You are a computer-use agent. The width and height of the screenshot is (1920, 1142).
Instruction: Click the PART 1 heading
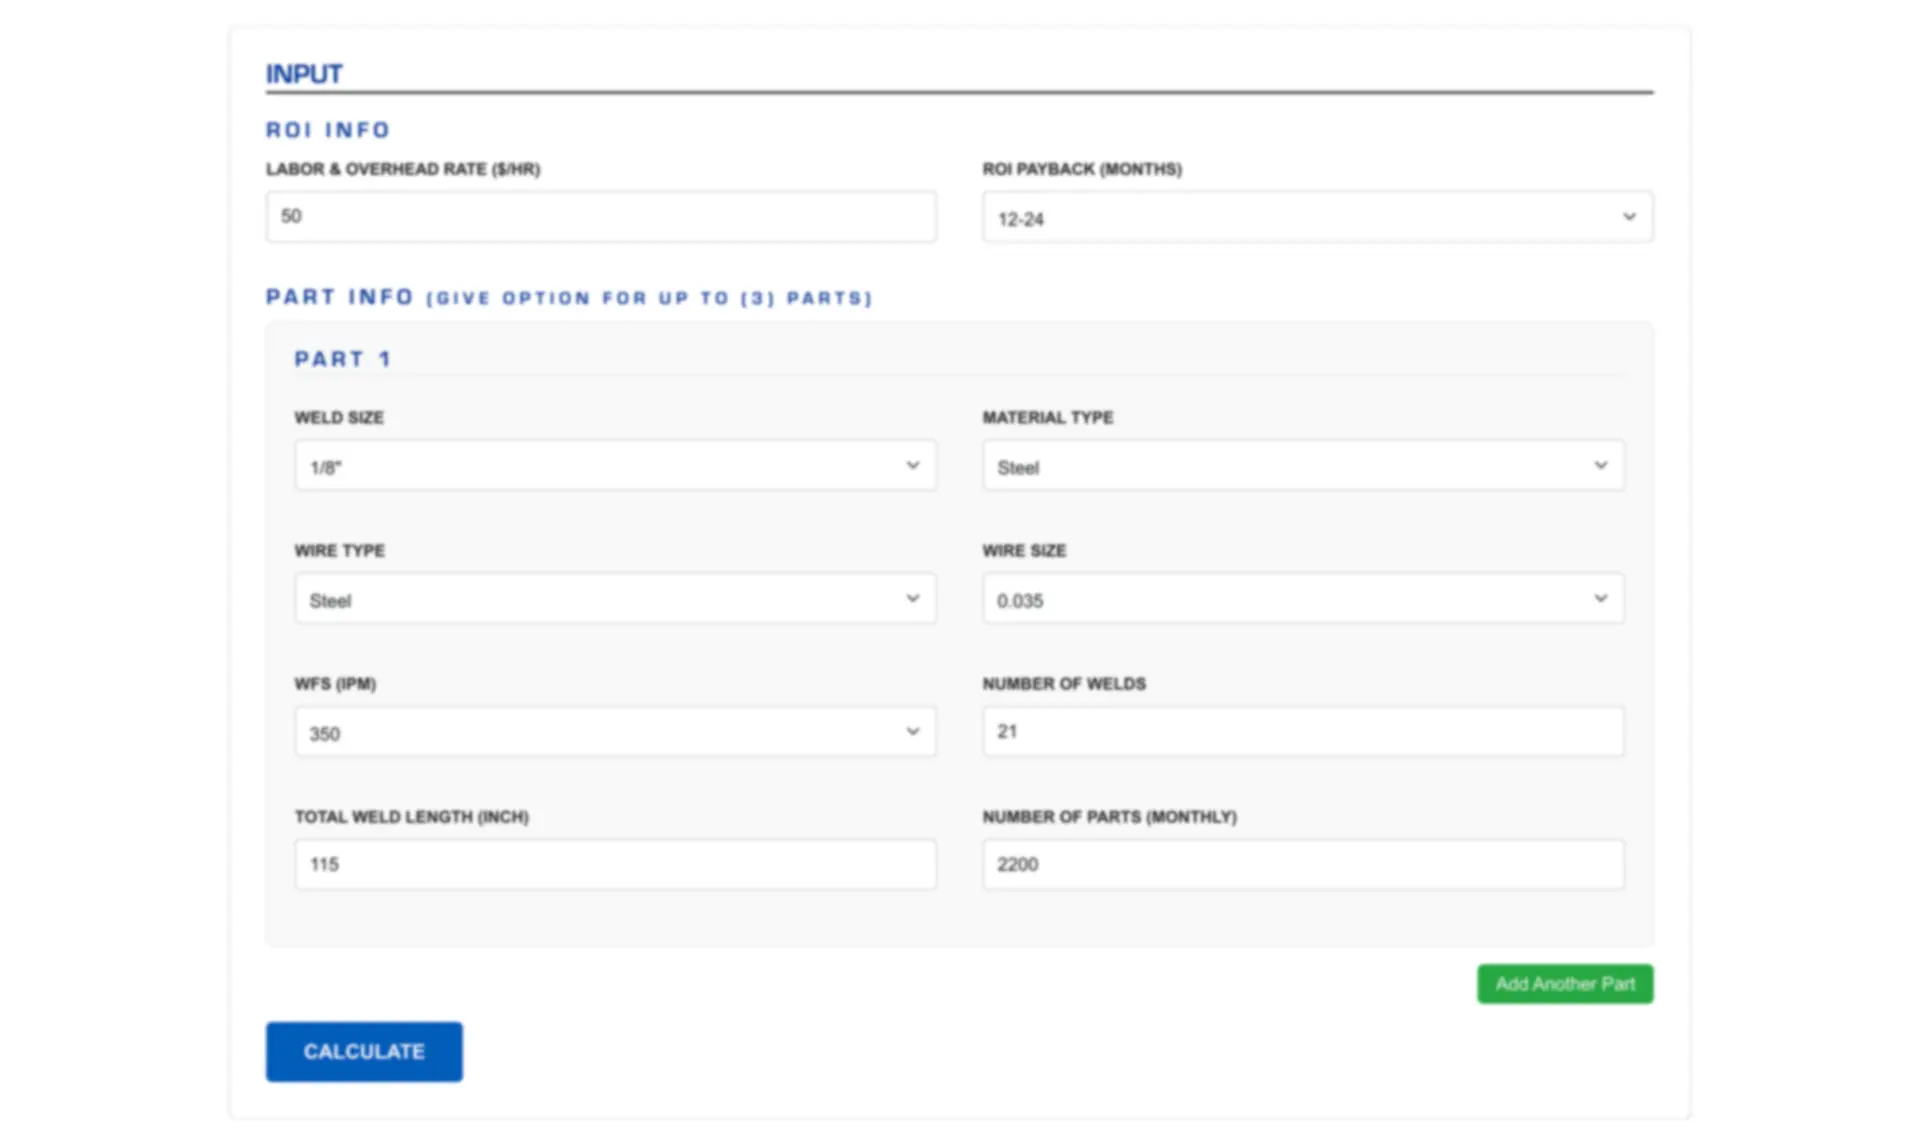pos(342,359)
